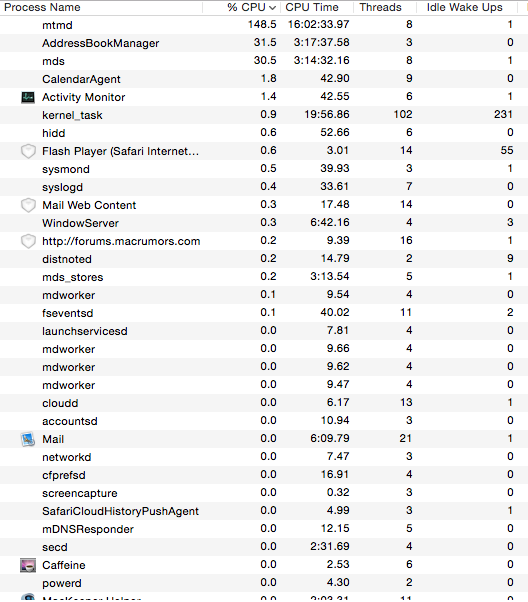Select Mail Web Content process name
The height and width of the screenshot is (602, 528).
89,205
